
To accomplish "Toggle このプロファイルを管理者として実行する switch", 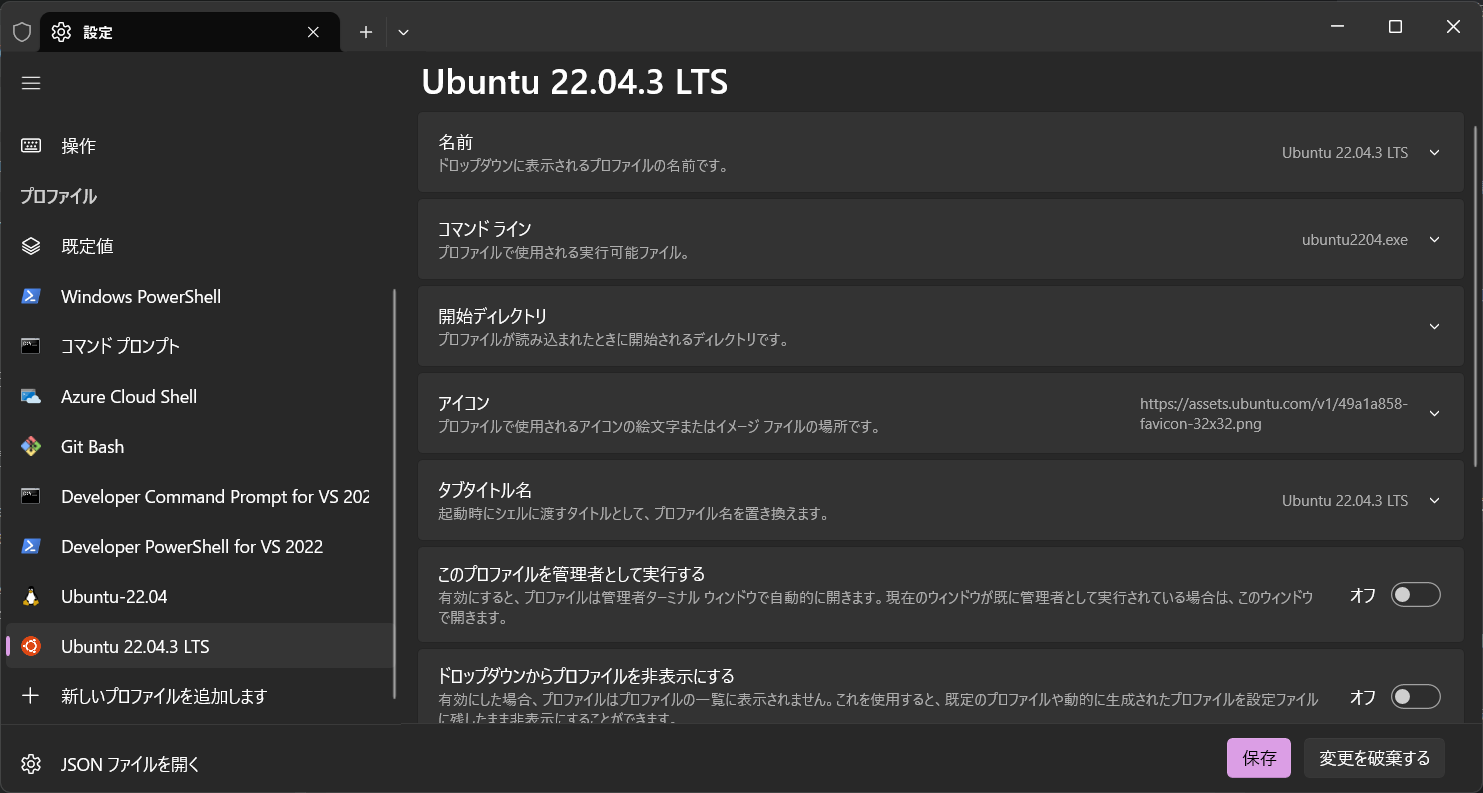I will pyautogui.click(x=1415, y=595).
